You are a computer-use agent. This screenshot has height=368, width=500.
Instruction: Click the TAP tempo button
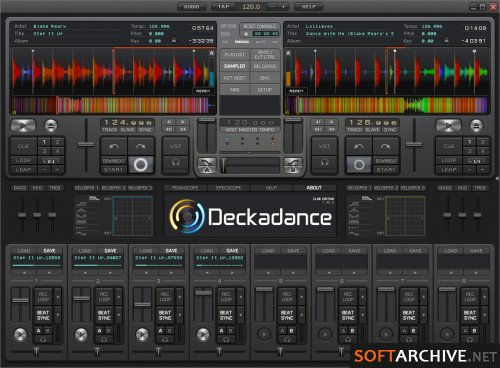click(x=223, y=6)
